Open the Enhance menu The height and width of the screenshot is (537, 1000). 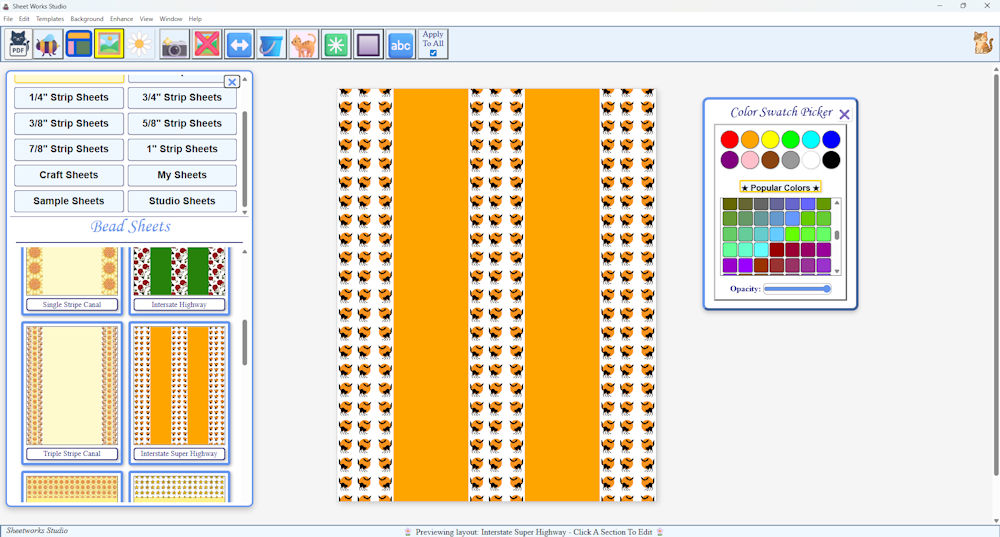121,19
